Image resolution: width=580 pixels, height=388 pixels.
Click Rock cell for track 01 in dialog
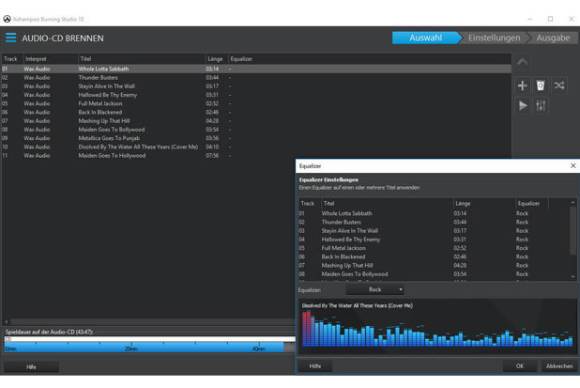click(522, 213)
